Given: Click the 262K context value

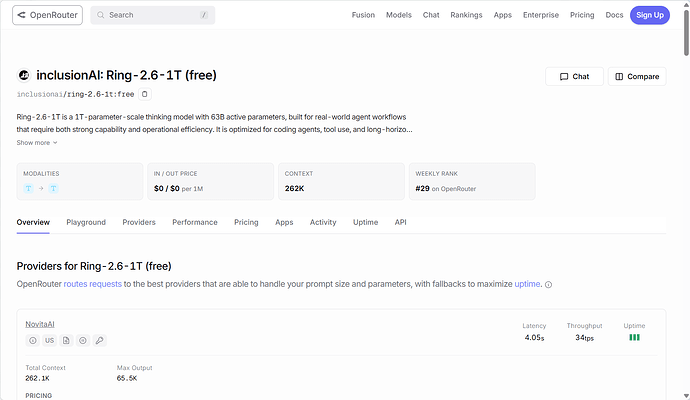Looking at the screenshot, I should (x=294, y=188).
